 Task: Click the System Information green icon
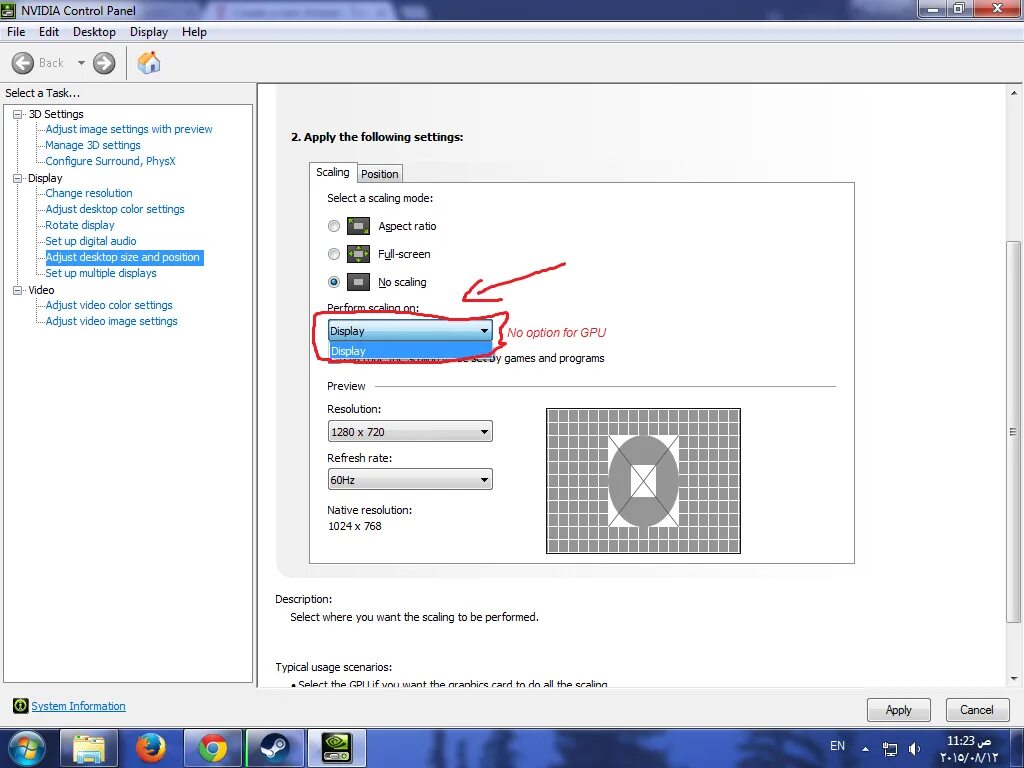(x=20, y=705)
